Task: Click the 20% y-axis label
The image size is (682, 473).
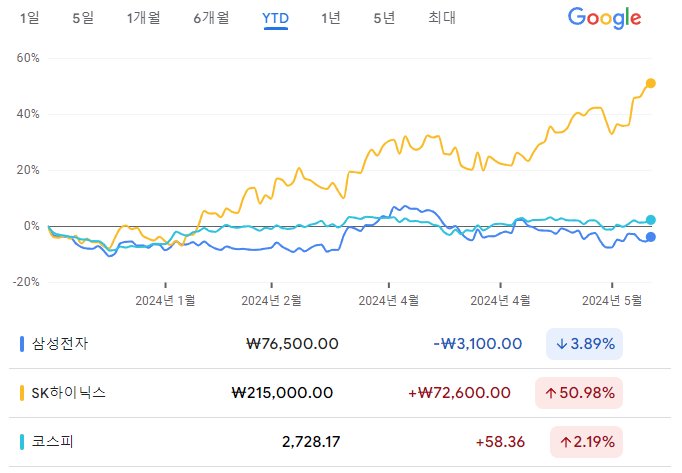Action: [x=28, y=170]
